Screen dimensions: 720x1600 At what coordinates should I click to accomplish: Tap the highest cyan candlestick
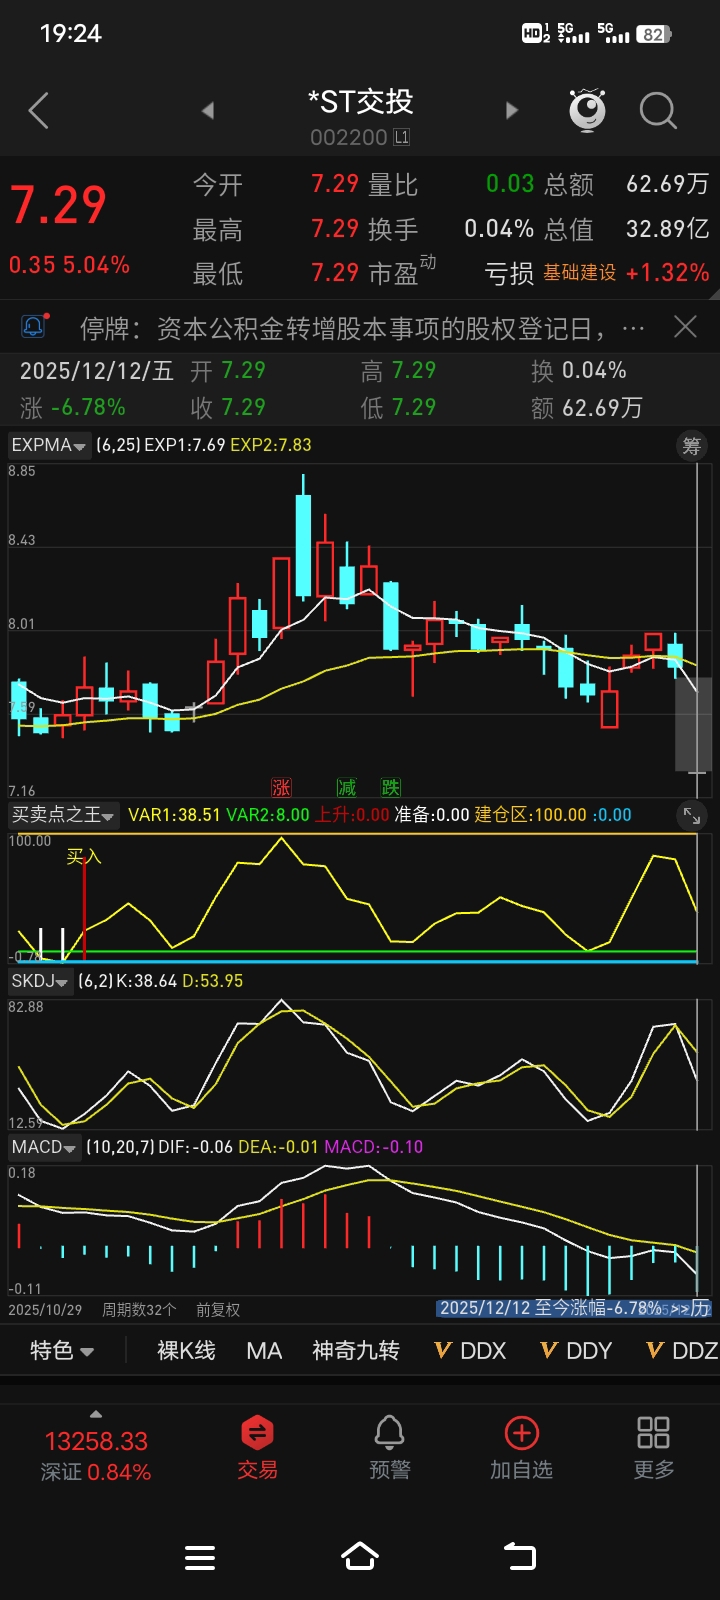coord(303,540)
